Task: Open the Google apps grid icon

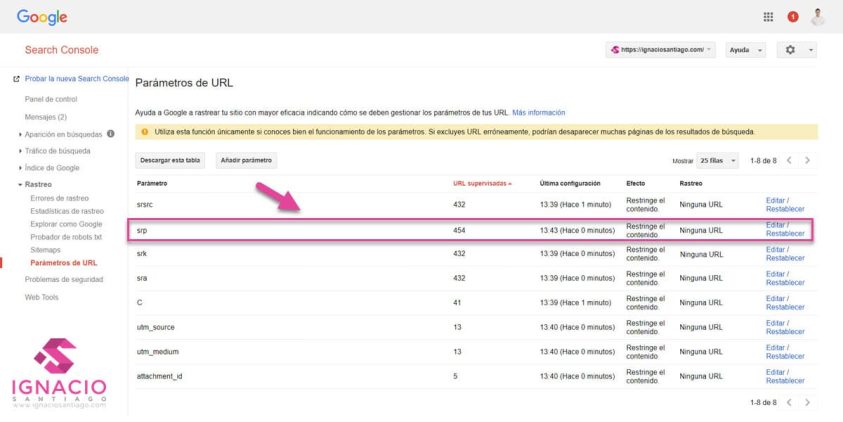Action: click(768, 17)
